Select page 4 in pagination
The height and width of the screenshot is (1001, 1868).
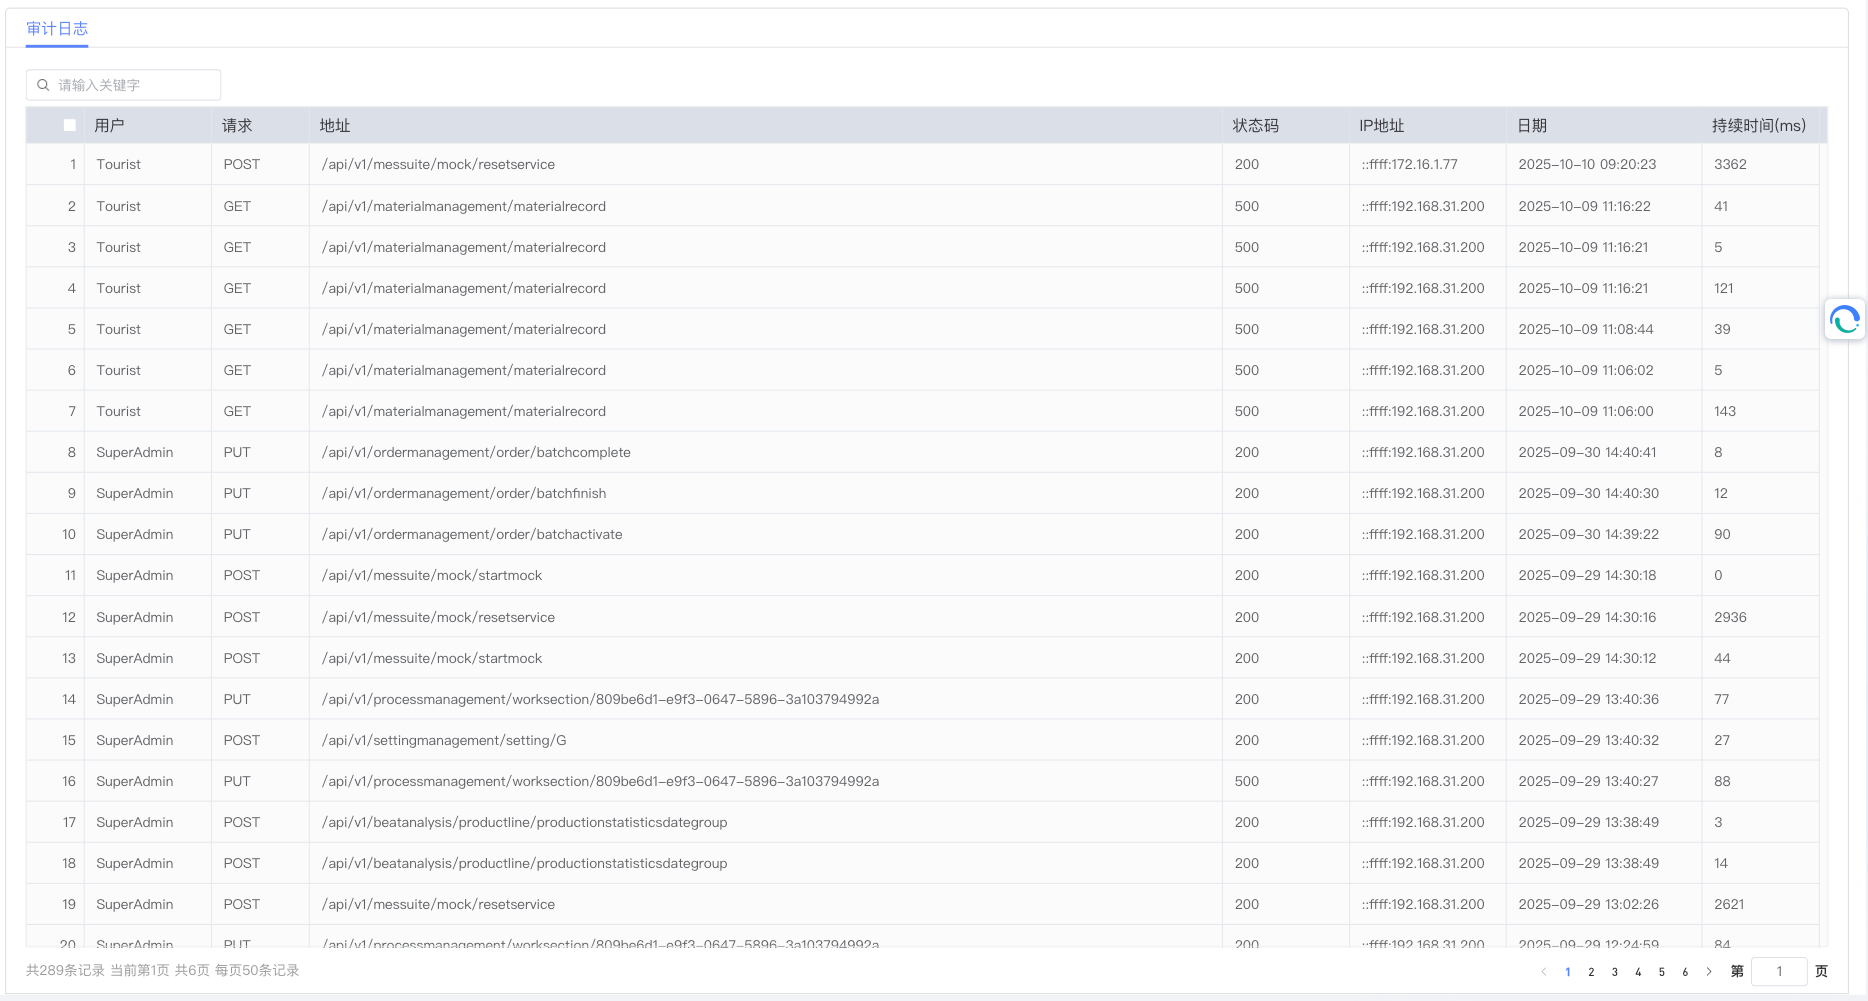click(1638, 971)
